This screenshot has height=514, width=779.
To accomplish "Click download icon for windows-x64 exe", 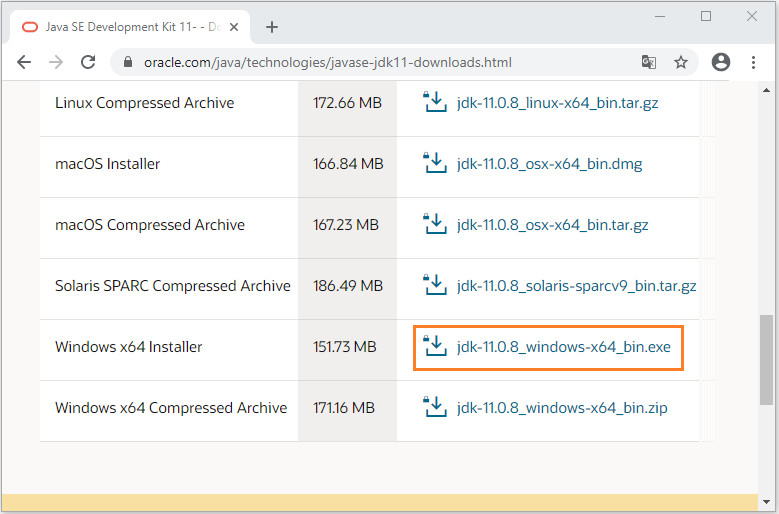I will [435, 346].
